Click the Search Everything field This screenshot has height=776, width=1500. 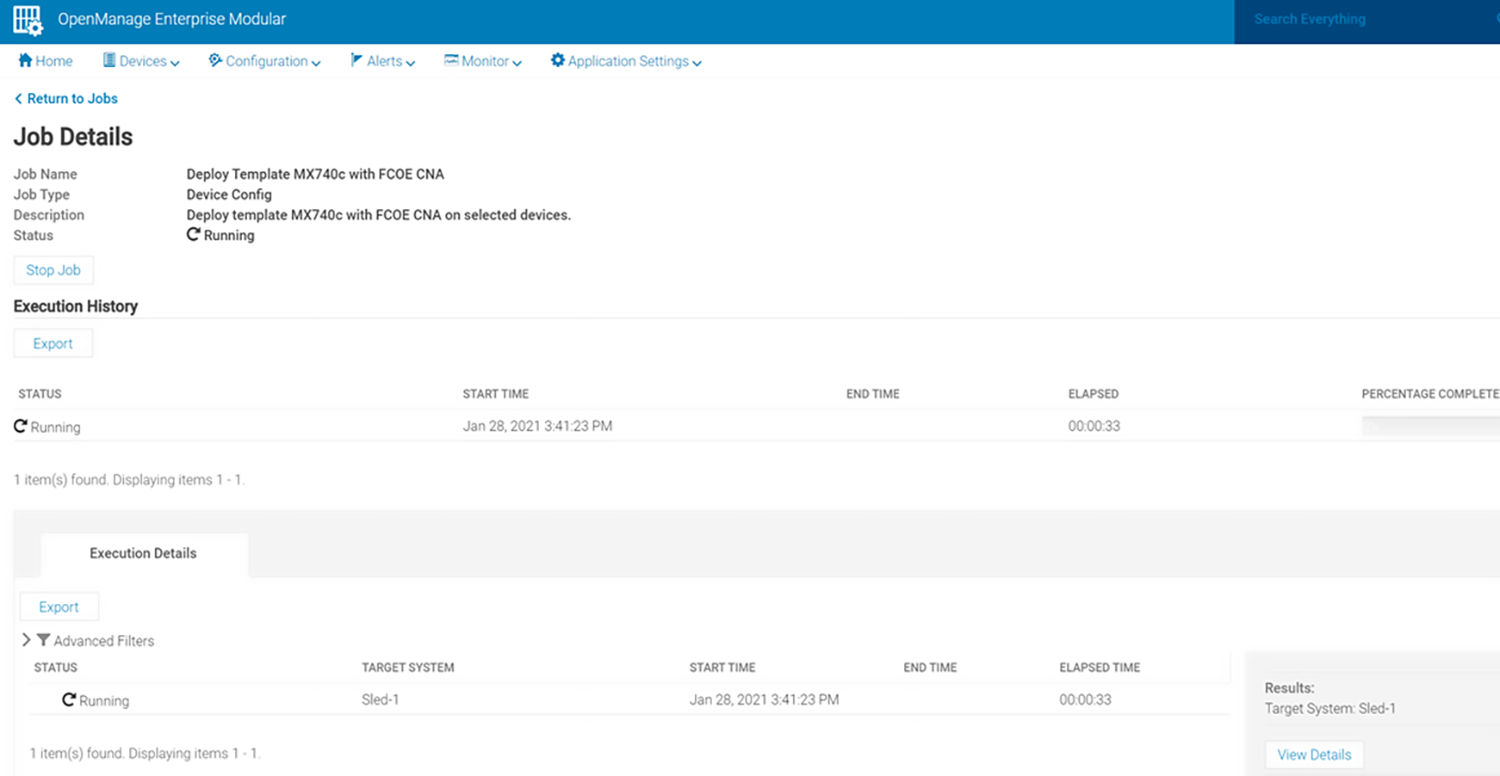(x=1350, y=19)
